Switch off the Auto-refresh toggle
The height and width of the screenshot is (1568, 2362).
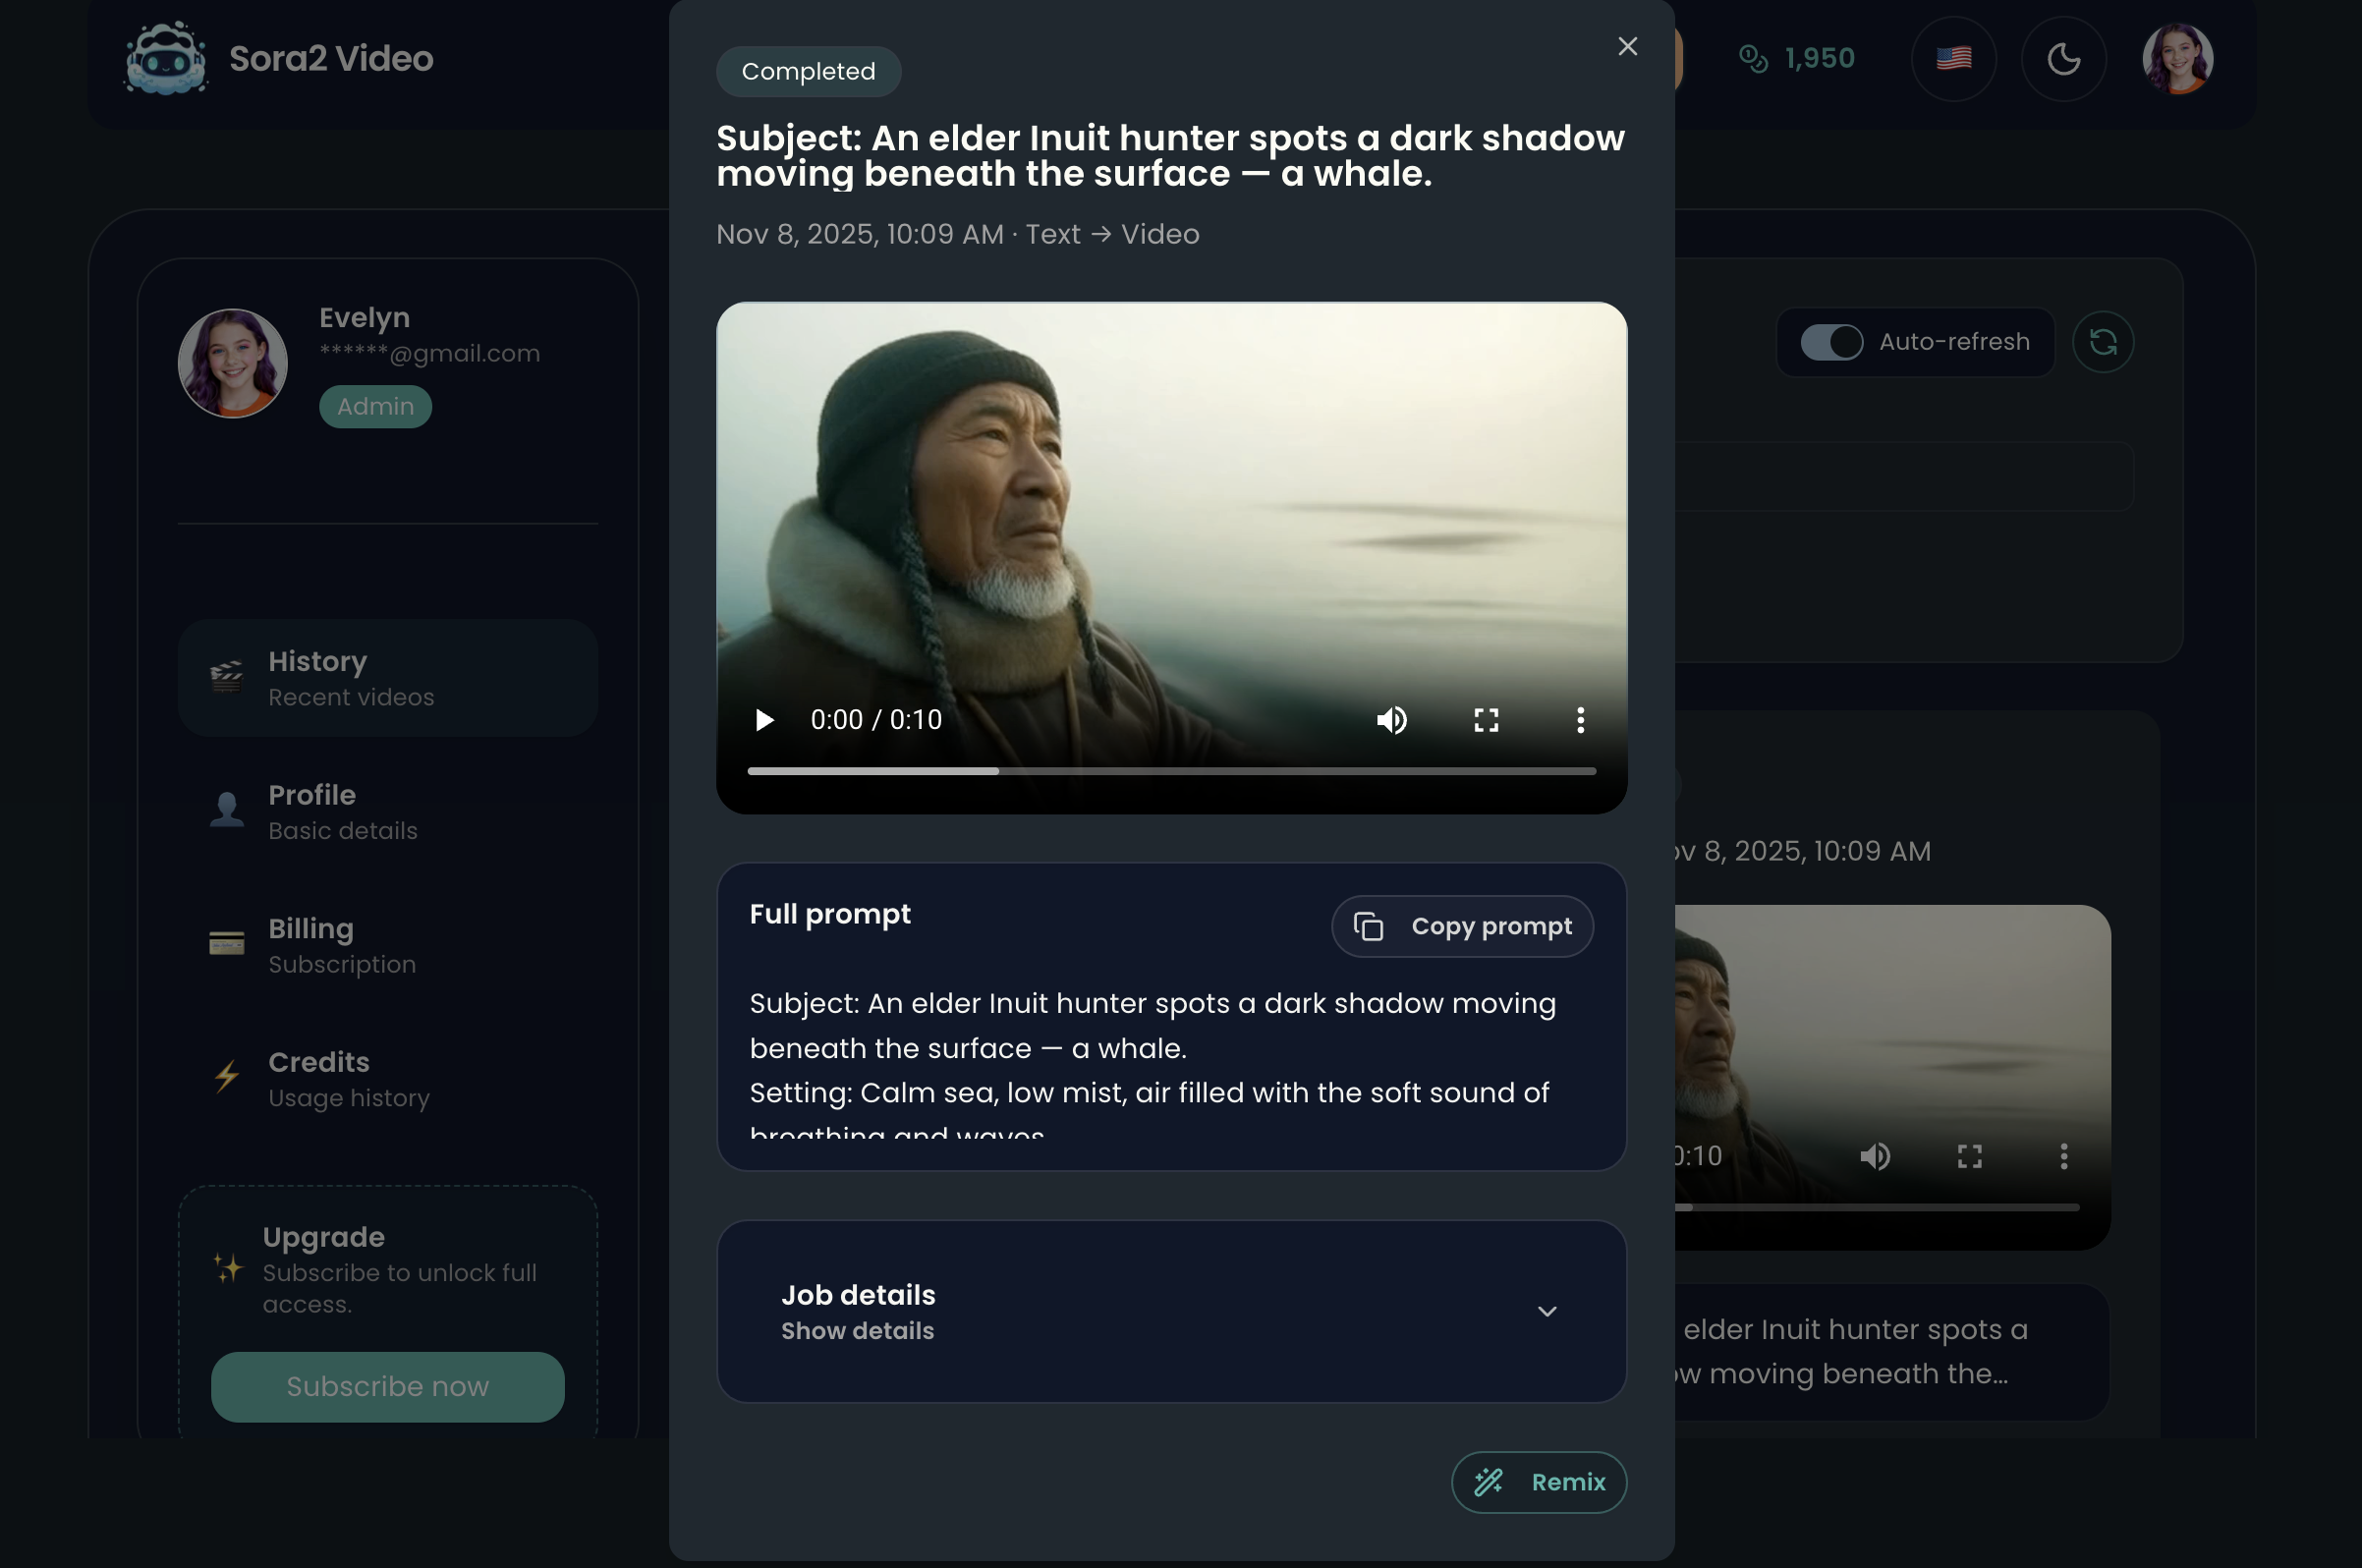(x=1831, y=342)
